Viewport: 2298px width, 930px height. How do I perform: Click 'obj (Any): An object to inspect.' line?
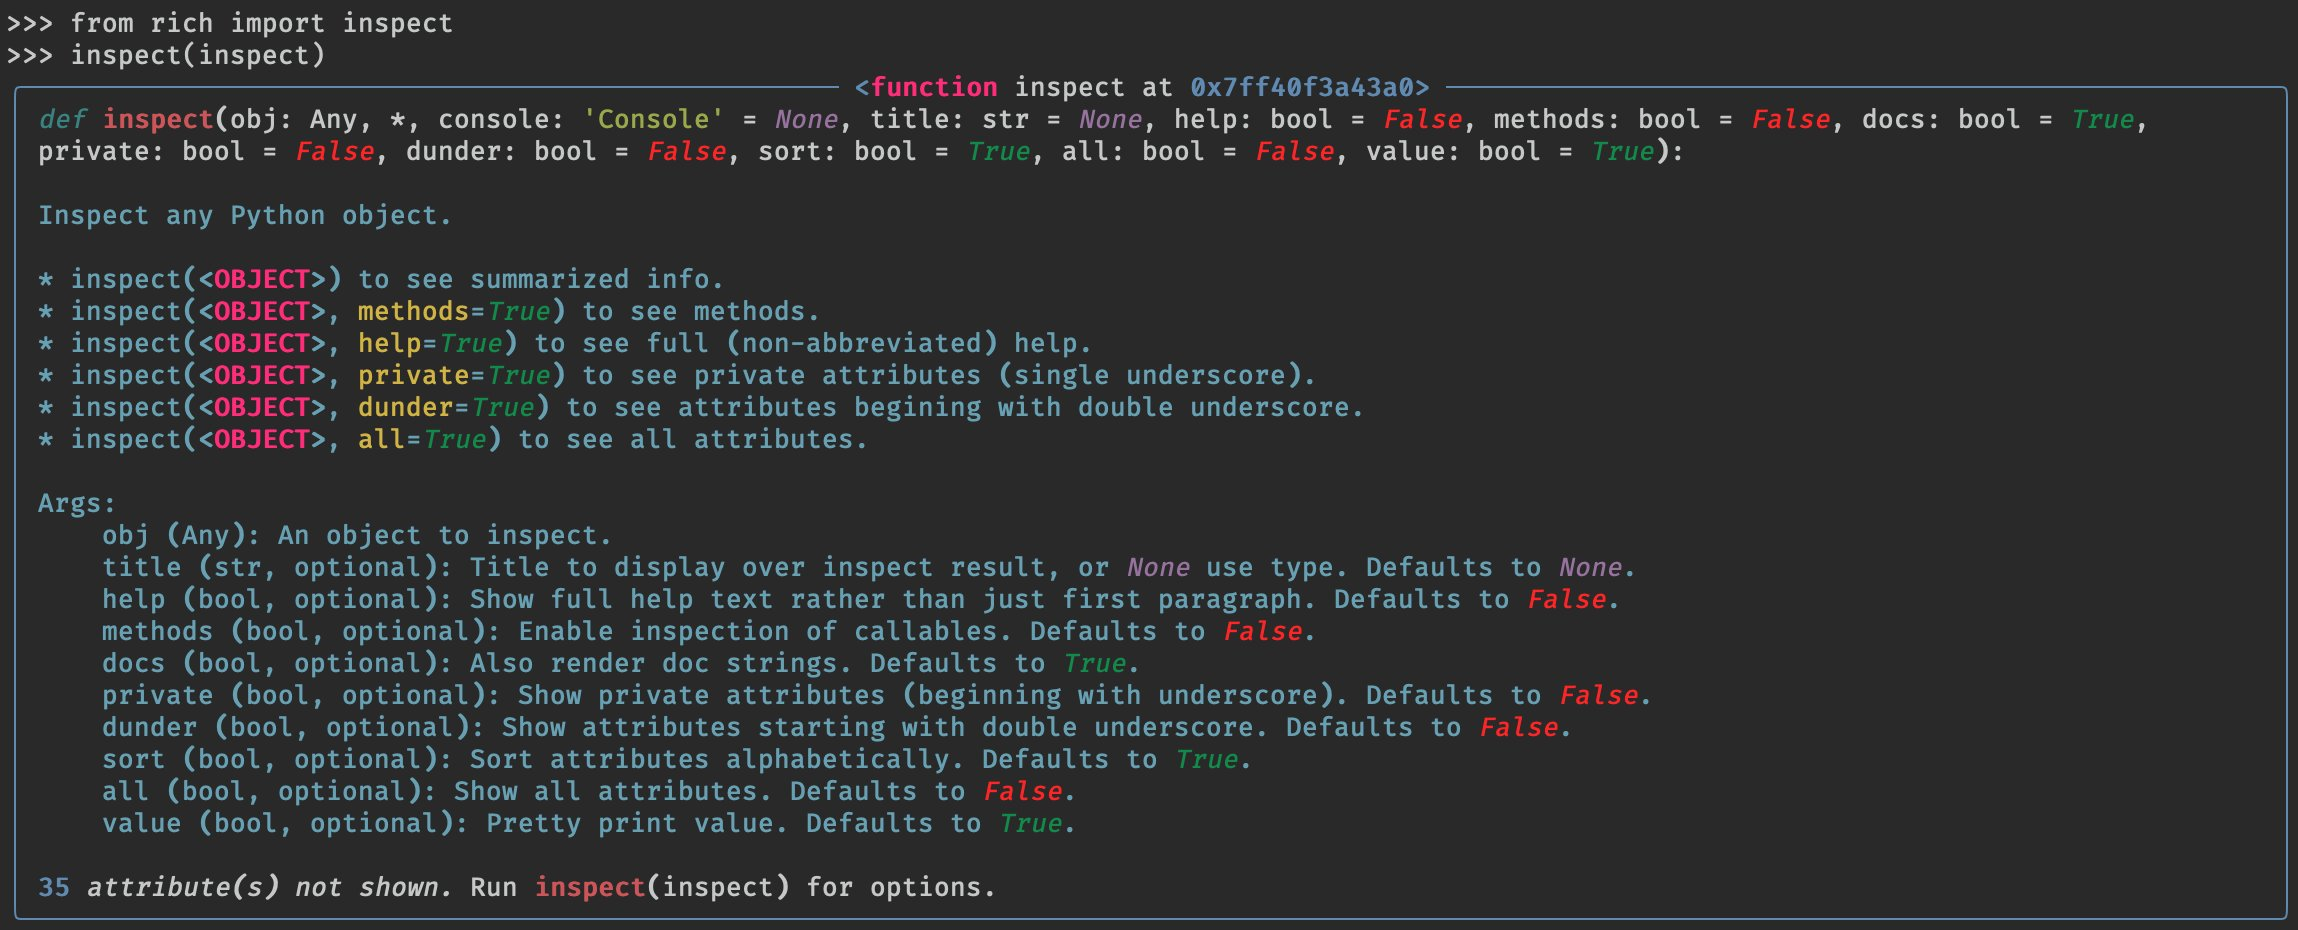[x=356, y=535]
